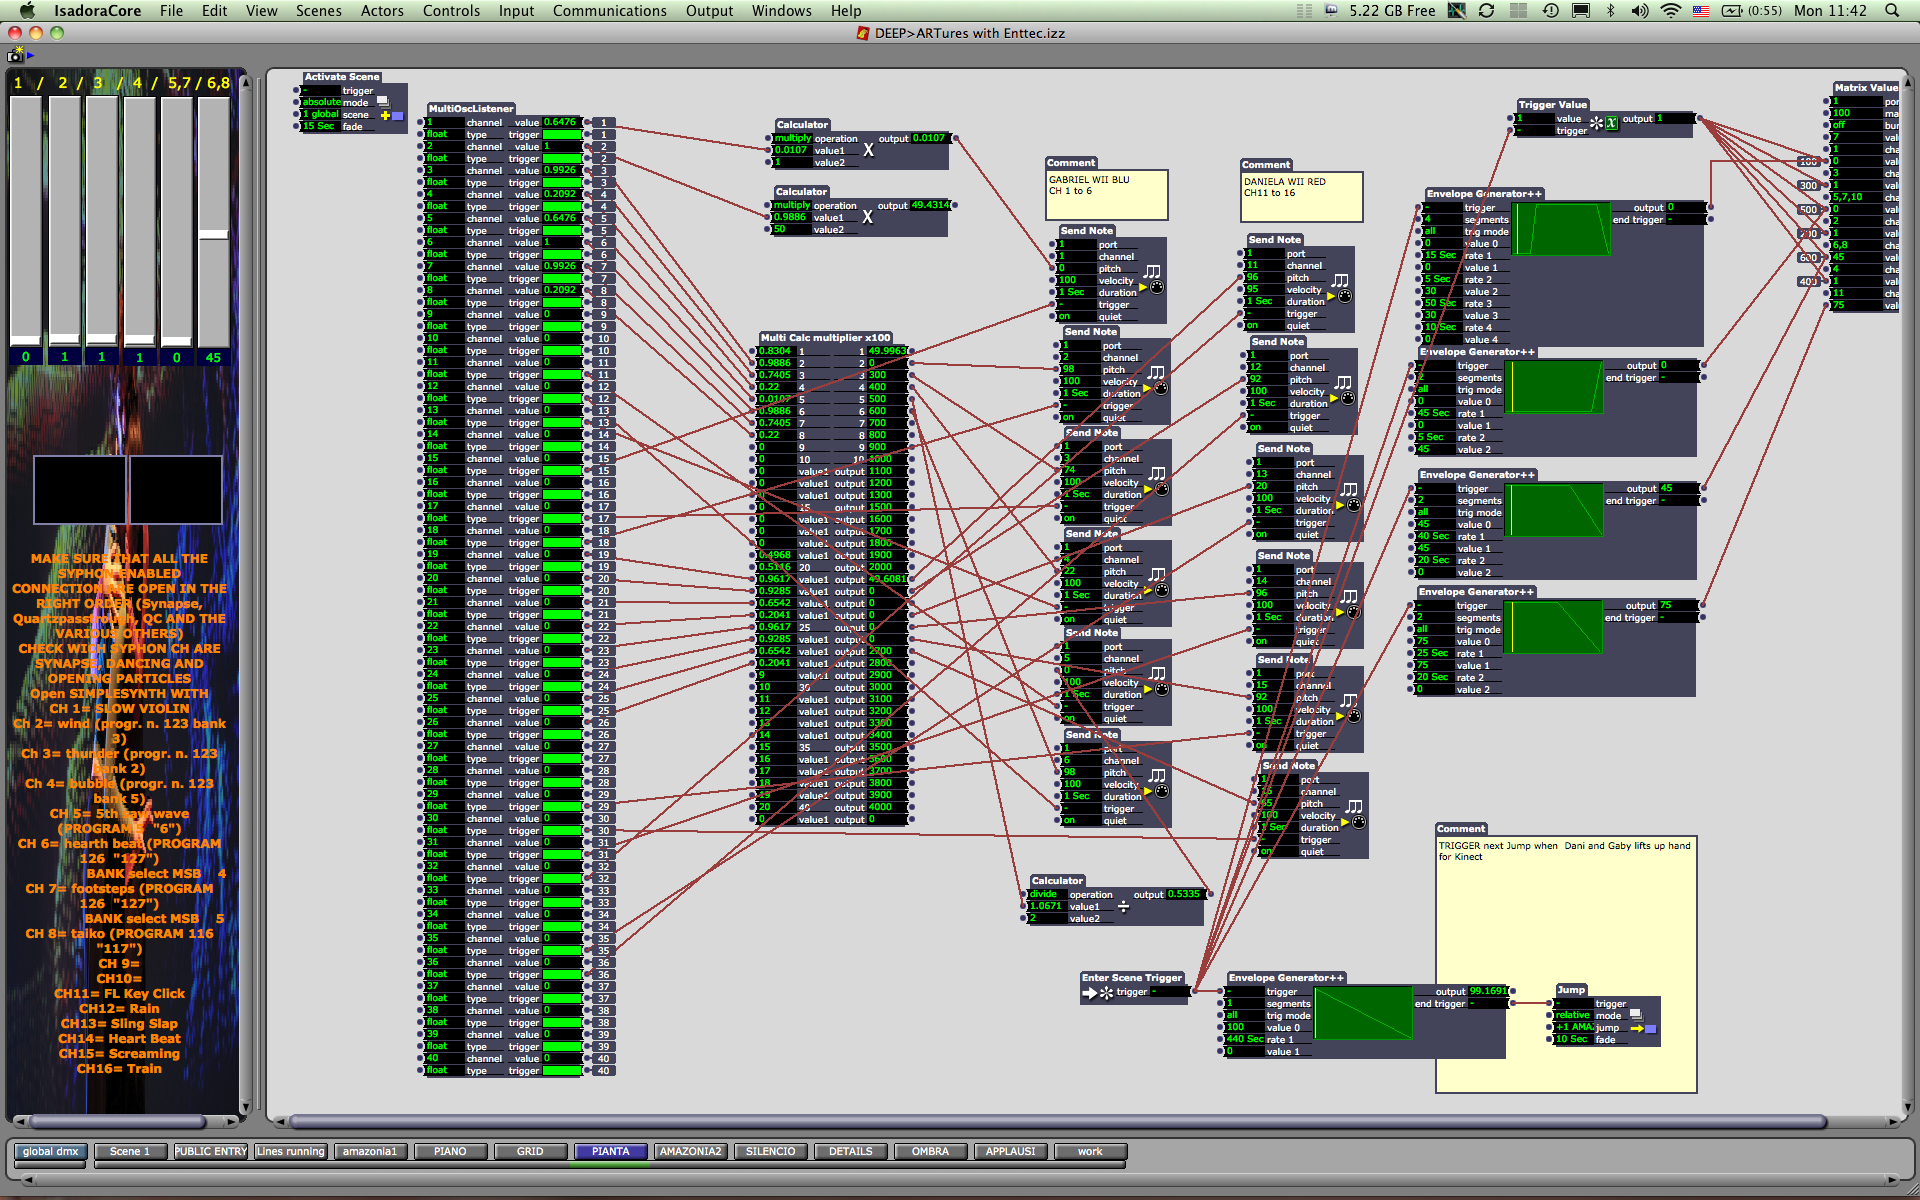This screenshot has height=1200, width=1920.
Task: Open the Scenes menu
Action: [x=318, y=10]
